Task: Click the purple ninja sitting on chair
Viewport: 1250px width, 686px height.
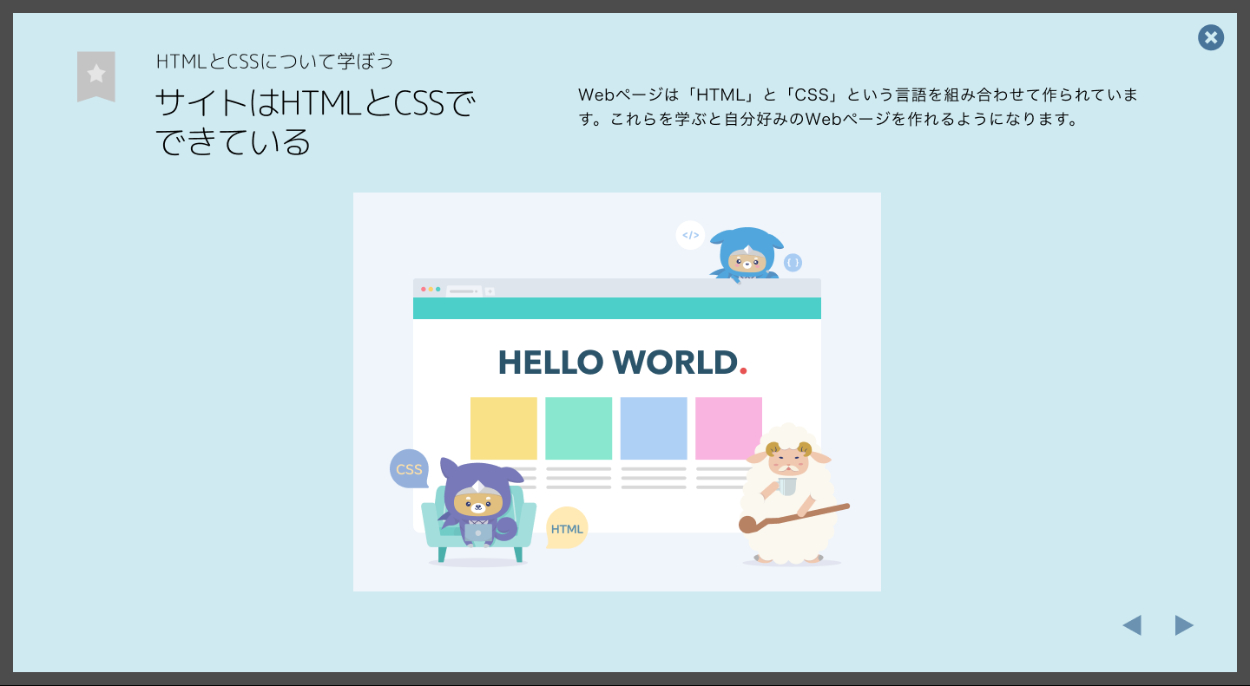Action: click(x=477, y=505)
